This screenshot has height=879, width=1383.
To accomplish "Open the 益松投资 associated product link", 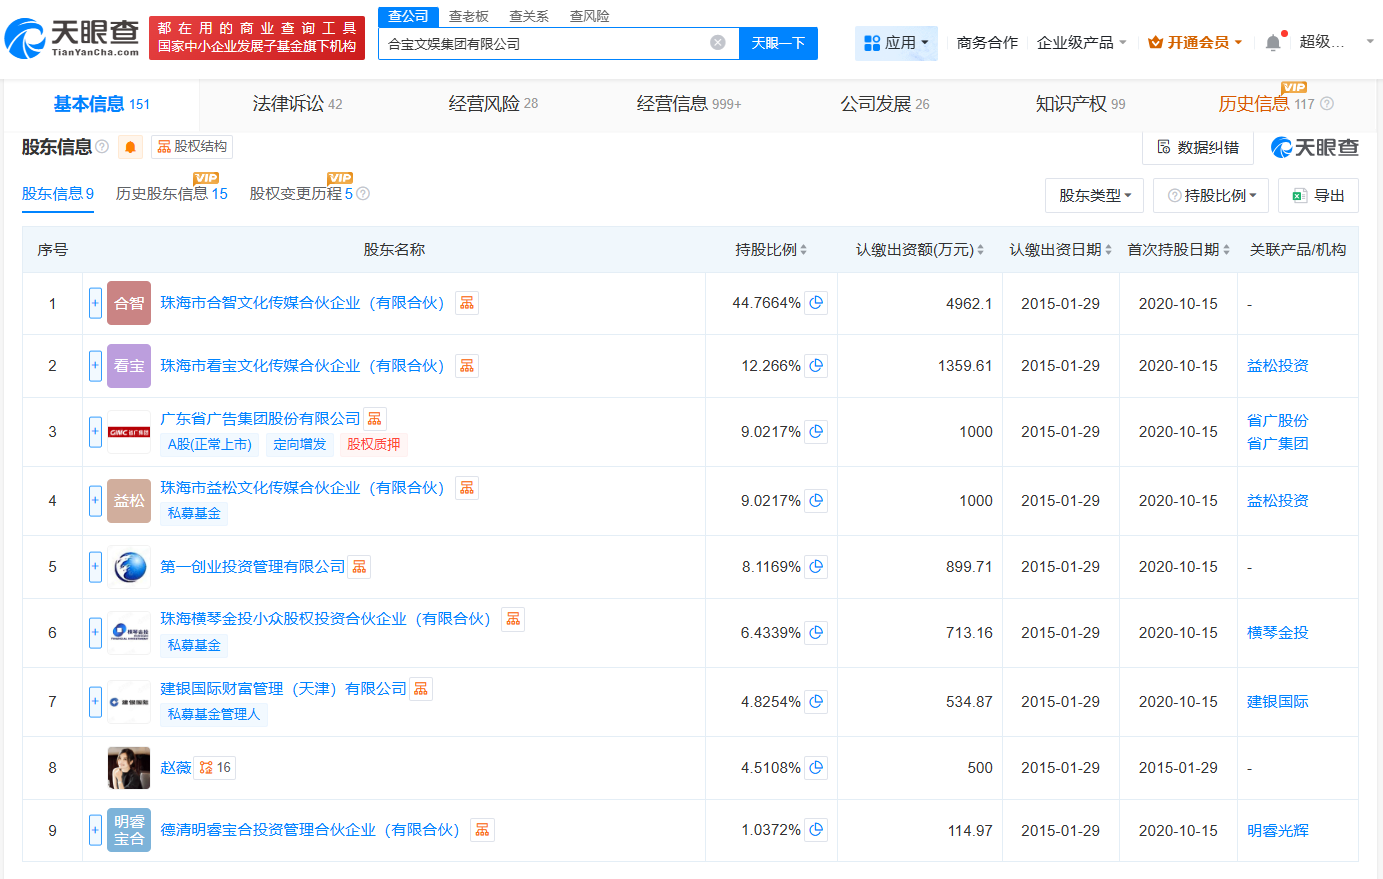I will (x=1279, y=366).
